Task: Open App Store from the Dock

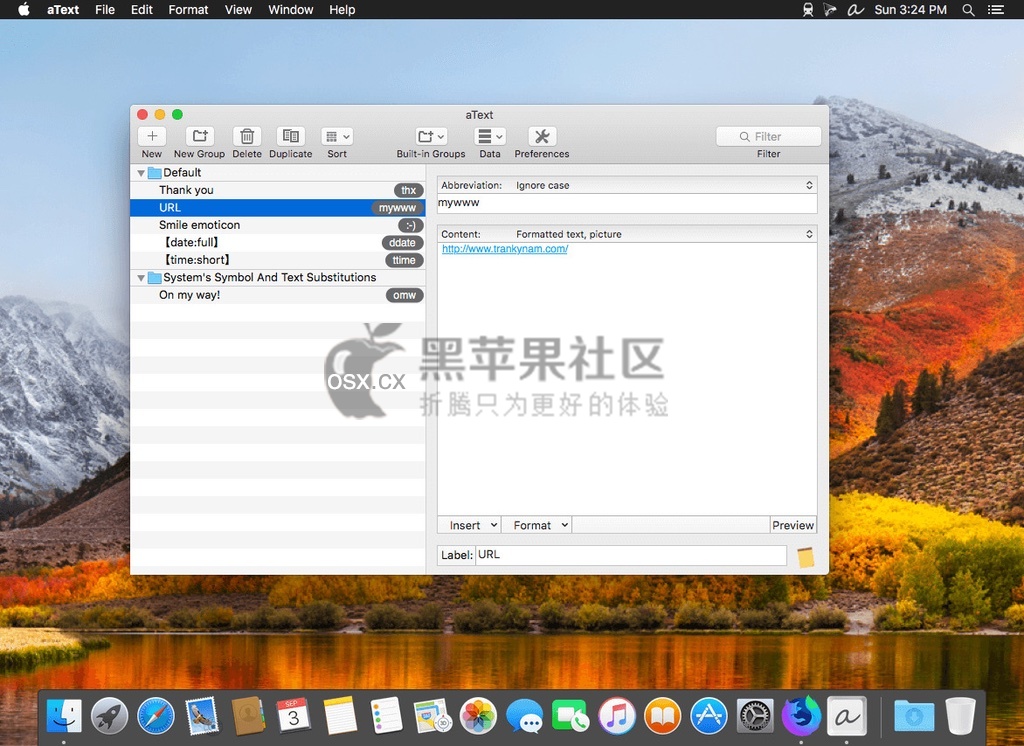Action: (709, 716)
